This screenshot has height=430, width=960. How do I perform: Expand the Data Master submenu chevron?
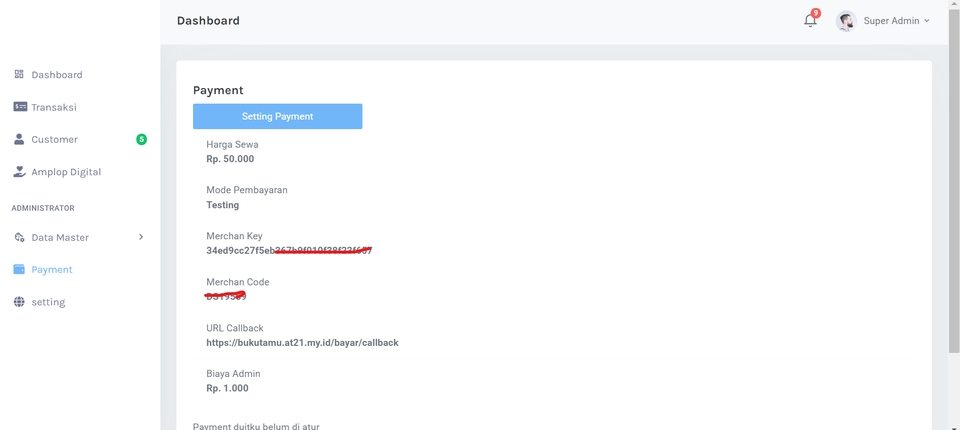[141, 237]
